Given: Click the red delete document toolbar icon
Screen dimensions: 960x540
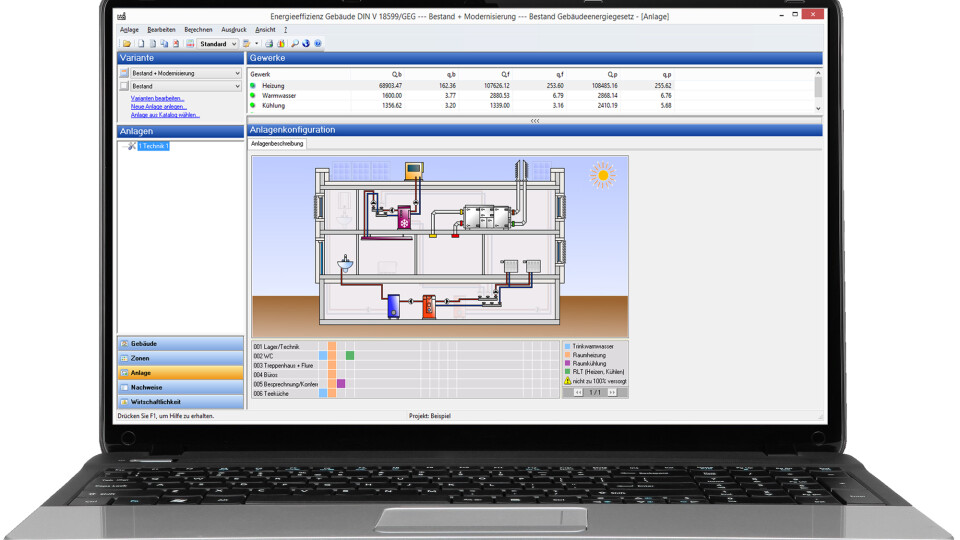Looking at the screenshot, I should [x=176, y=44].
